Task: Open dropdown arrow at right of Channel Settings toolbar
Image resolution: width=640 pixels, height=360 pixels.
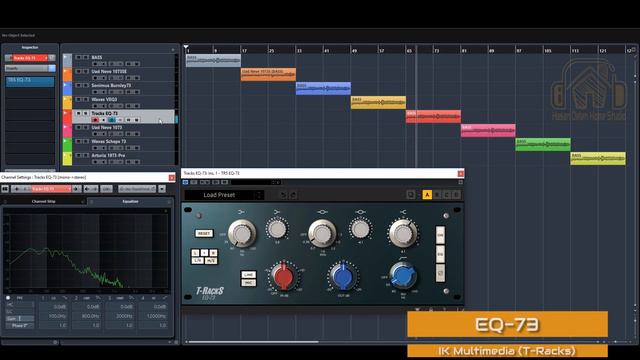Action: click(x=162, y=189)
